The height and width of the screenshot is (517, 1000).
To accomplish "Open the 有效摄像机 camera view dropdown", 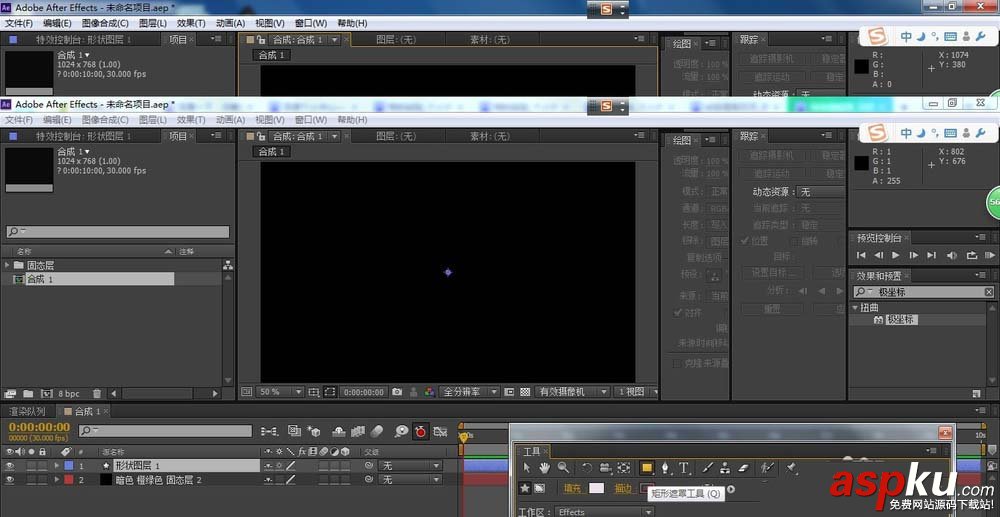I will 572,392.
